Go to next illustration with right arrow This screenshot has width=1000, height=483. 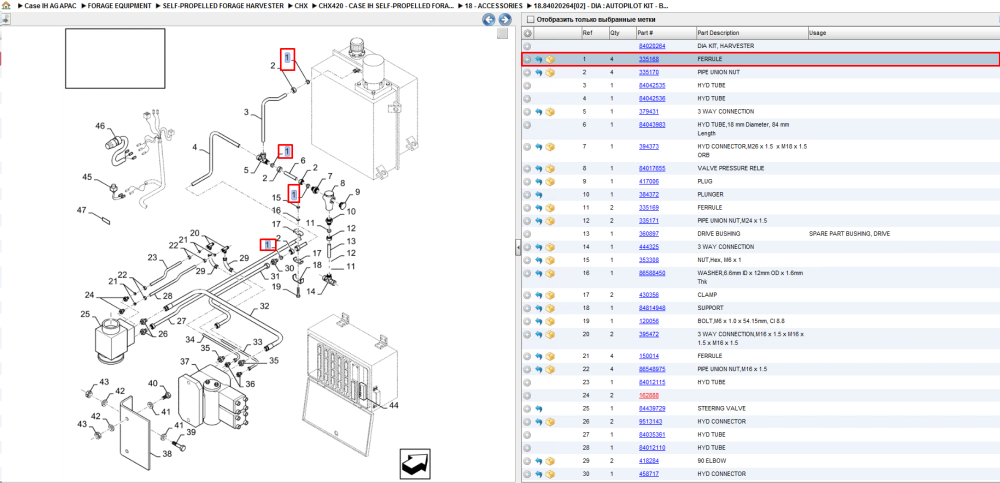(x=504, y=20)
